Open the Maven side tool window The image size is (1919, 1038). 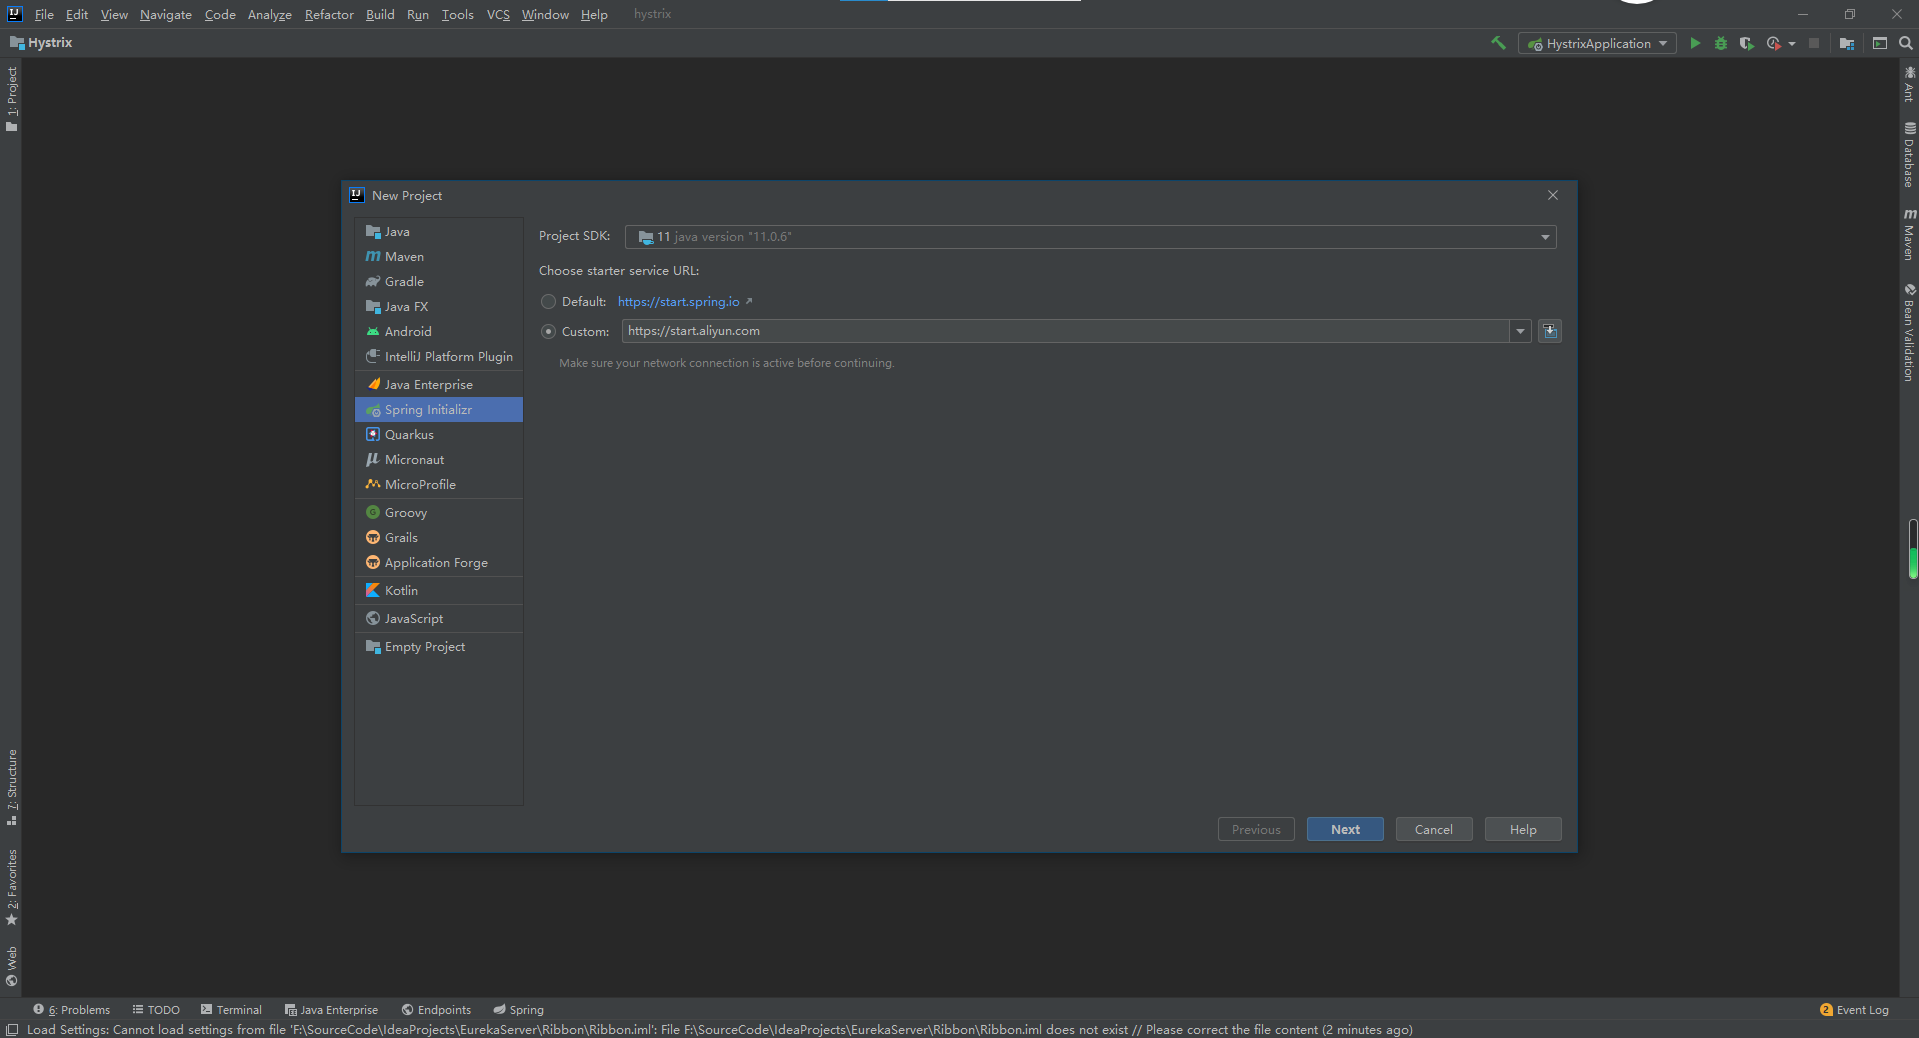[x=1909, y=235]
